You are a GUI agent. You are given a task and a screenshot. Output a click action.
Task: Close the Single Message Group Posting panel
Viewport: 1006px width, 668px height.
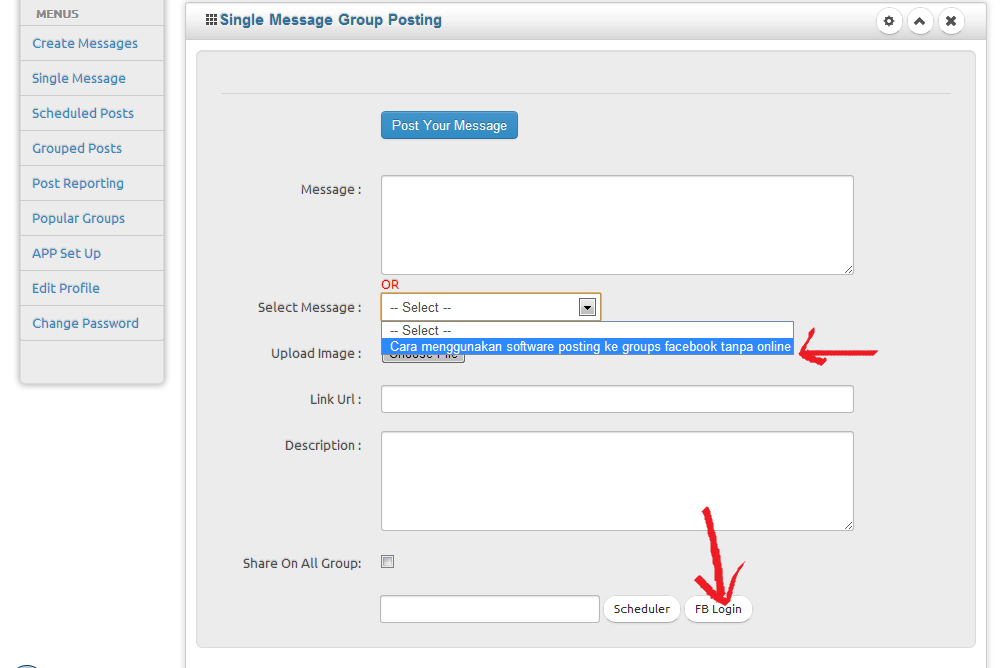[951, 21]
